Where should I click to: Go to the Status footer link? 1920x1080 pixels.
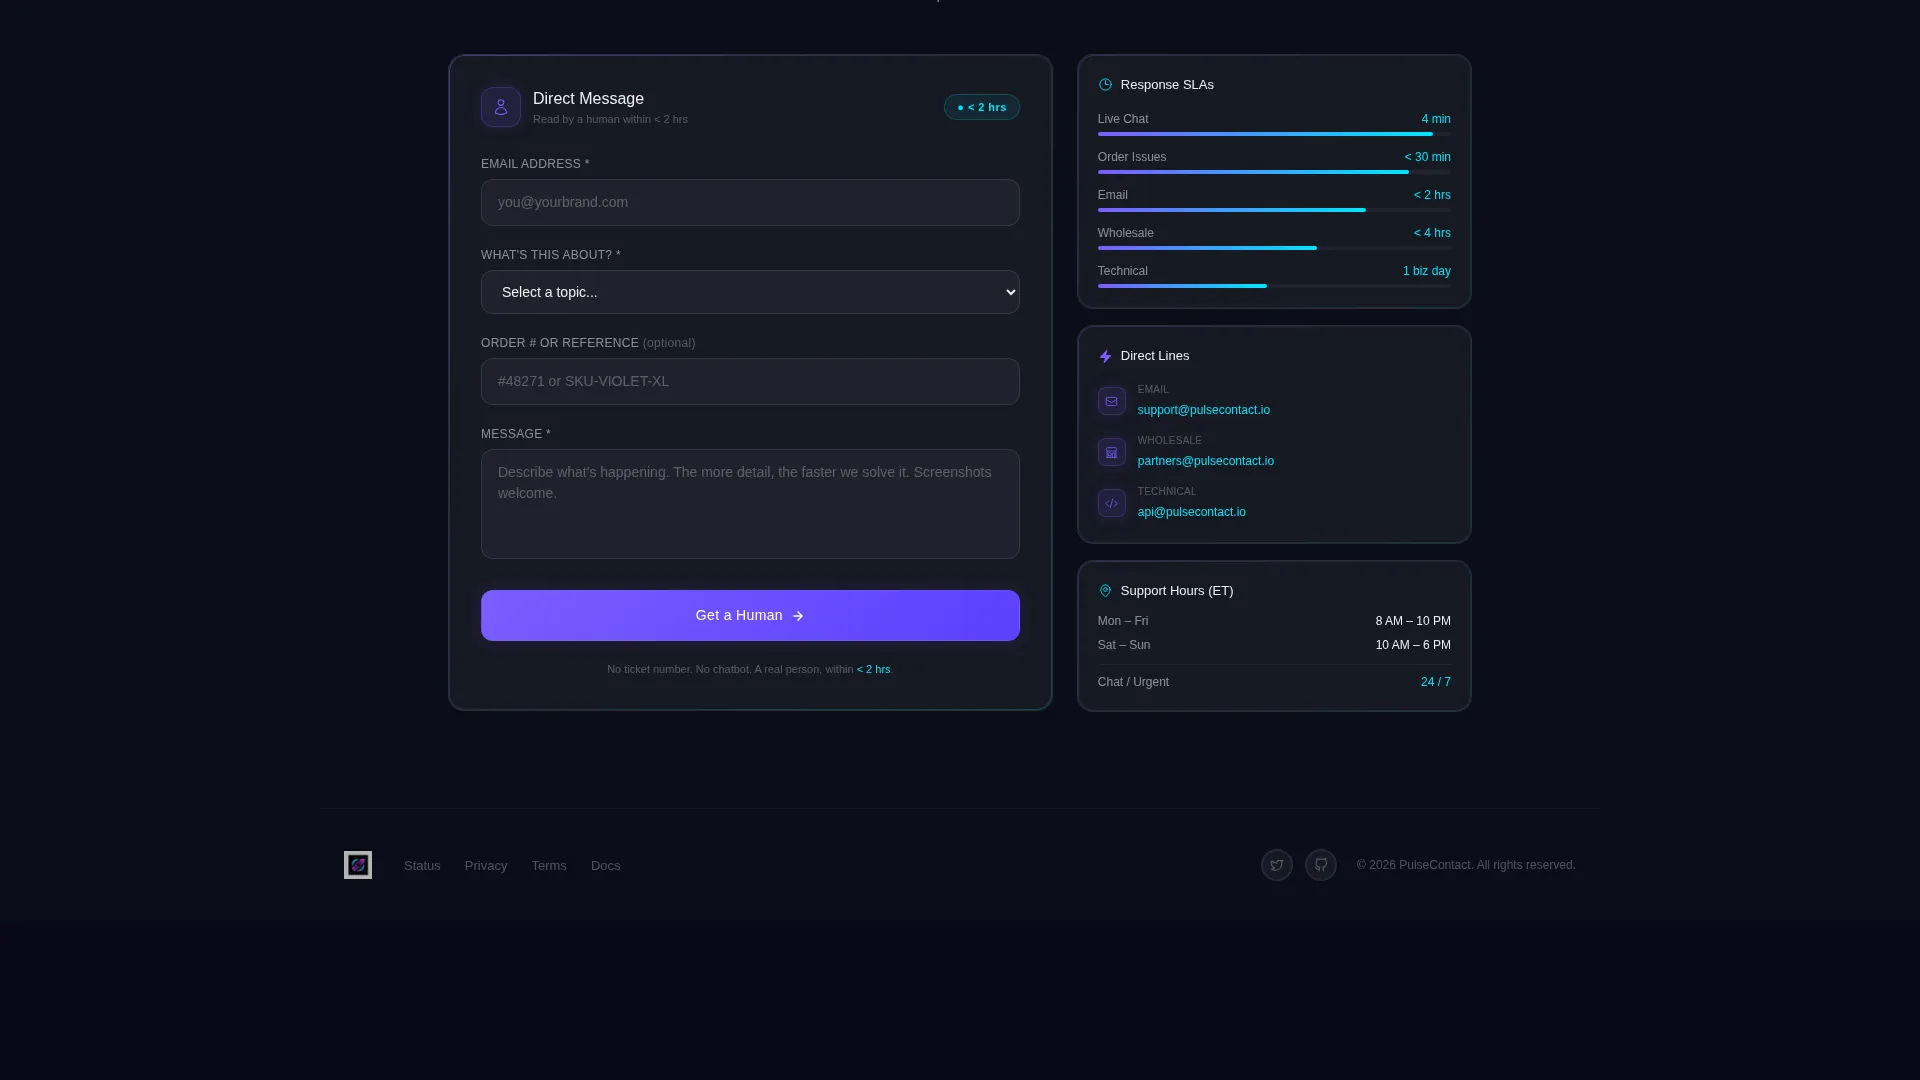coord(422,866)
